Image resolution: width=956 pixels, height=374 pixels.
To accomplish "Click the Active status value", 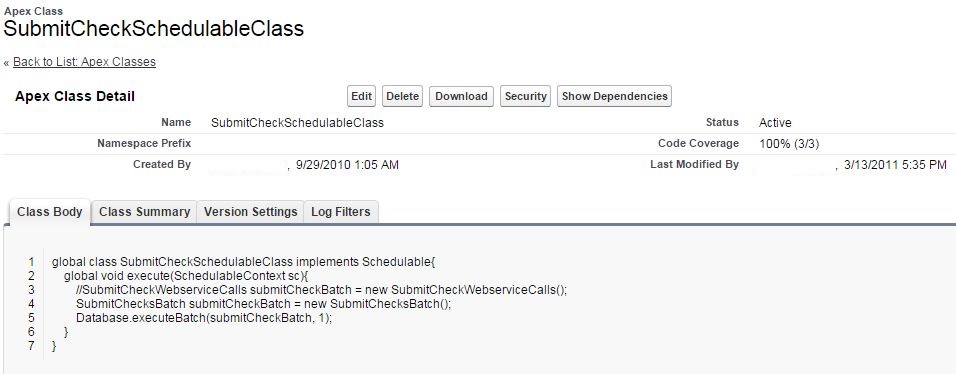I will (x=775, y=123).
